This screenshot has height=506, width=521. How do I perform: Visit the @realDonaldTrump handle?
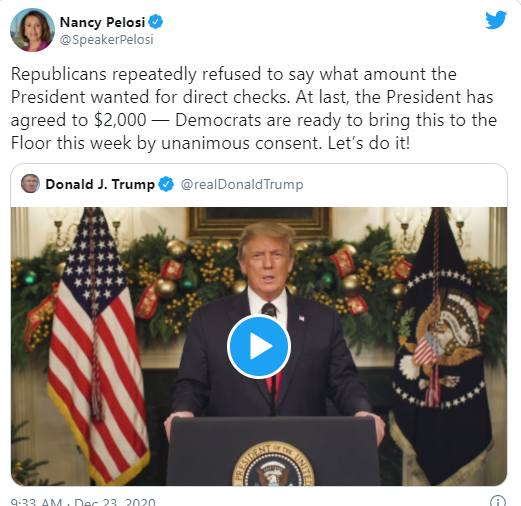click(242, 184)
